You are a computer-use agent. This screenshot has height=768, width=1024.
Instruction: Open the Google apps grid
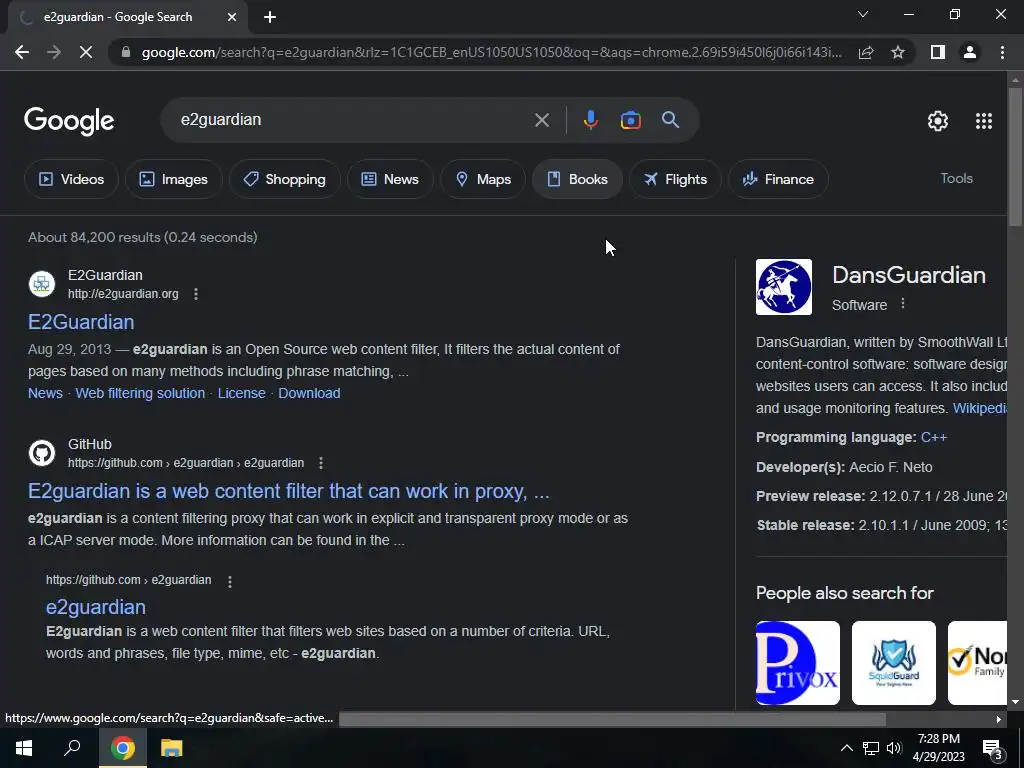(984, 121)
